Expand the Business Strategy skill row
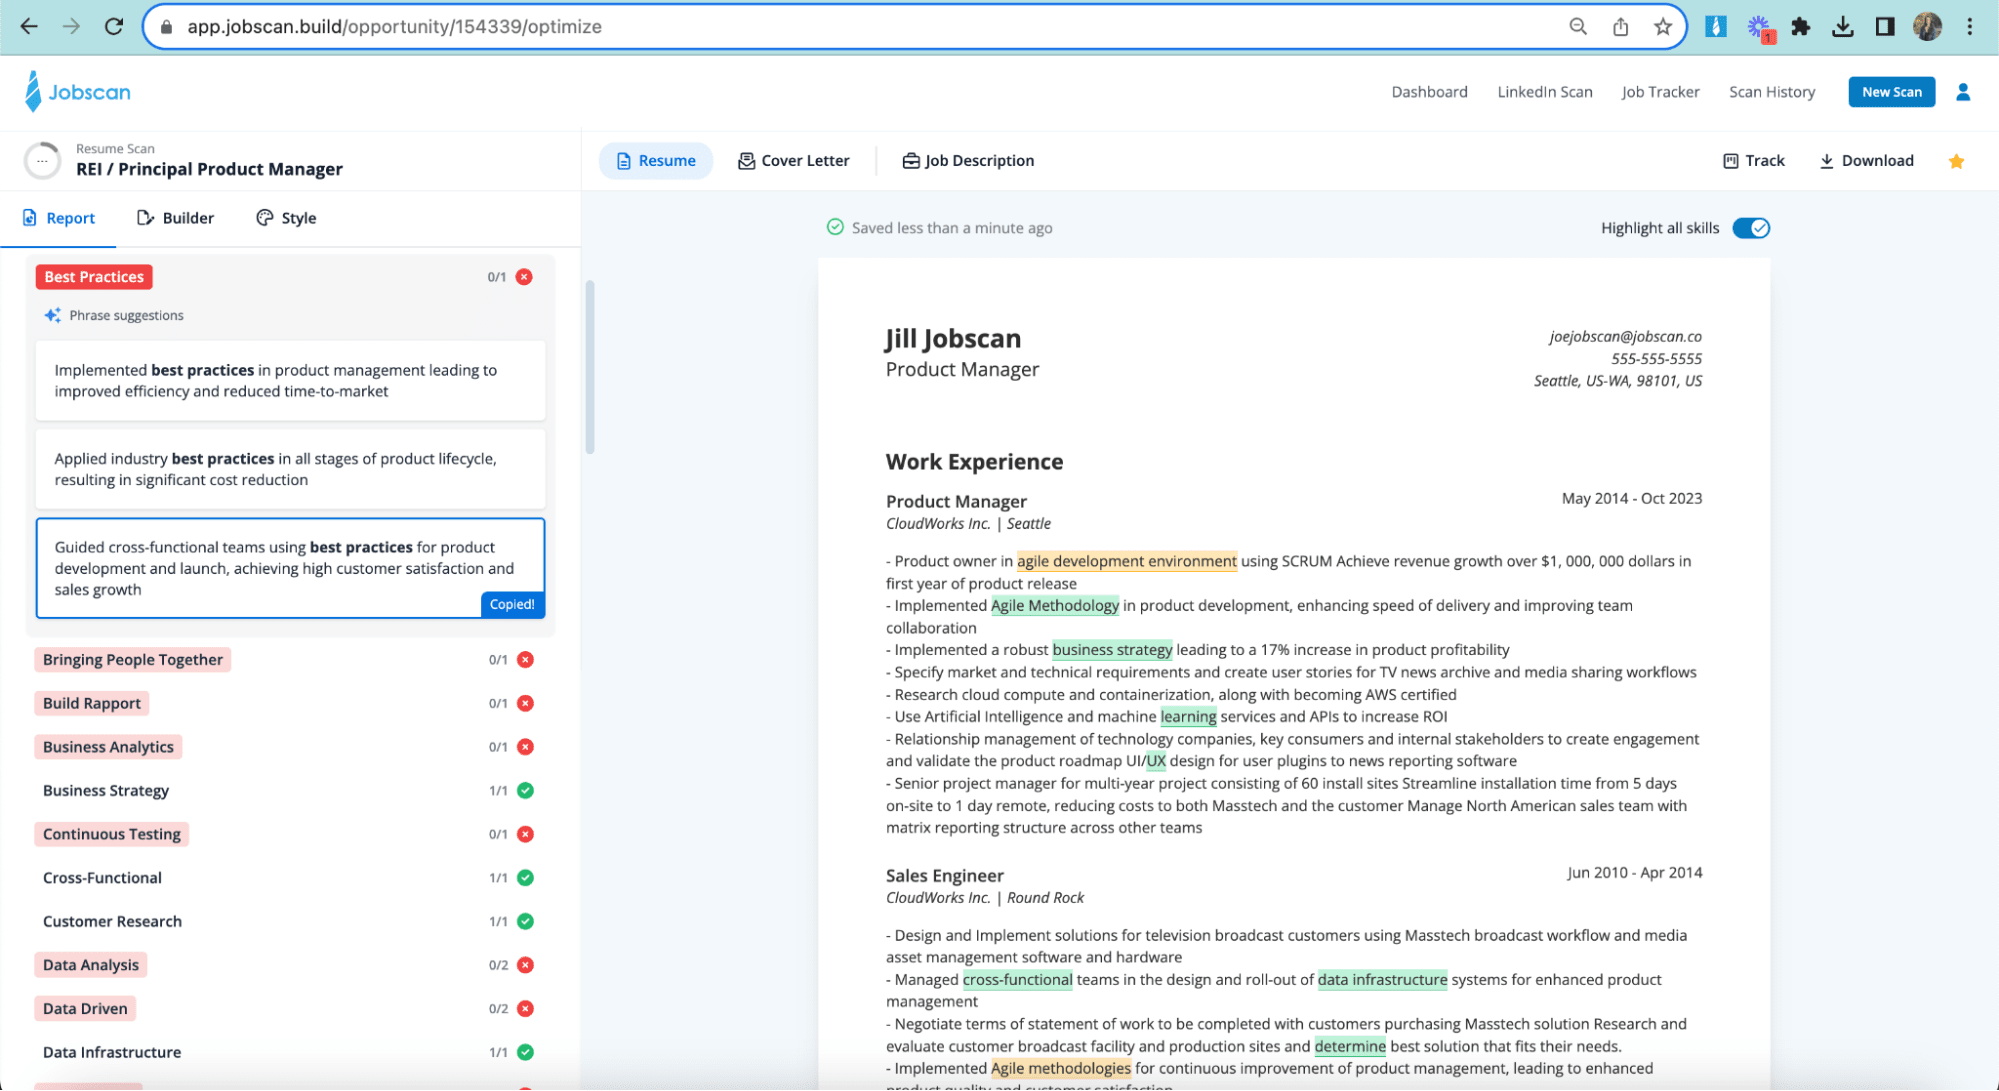This screenshot has width=1999, height=1091. coord(288,790)
